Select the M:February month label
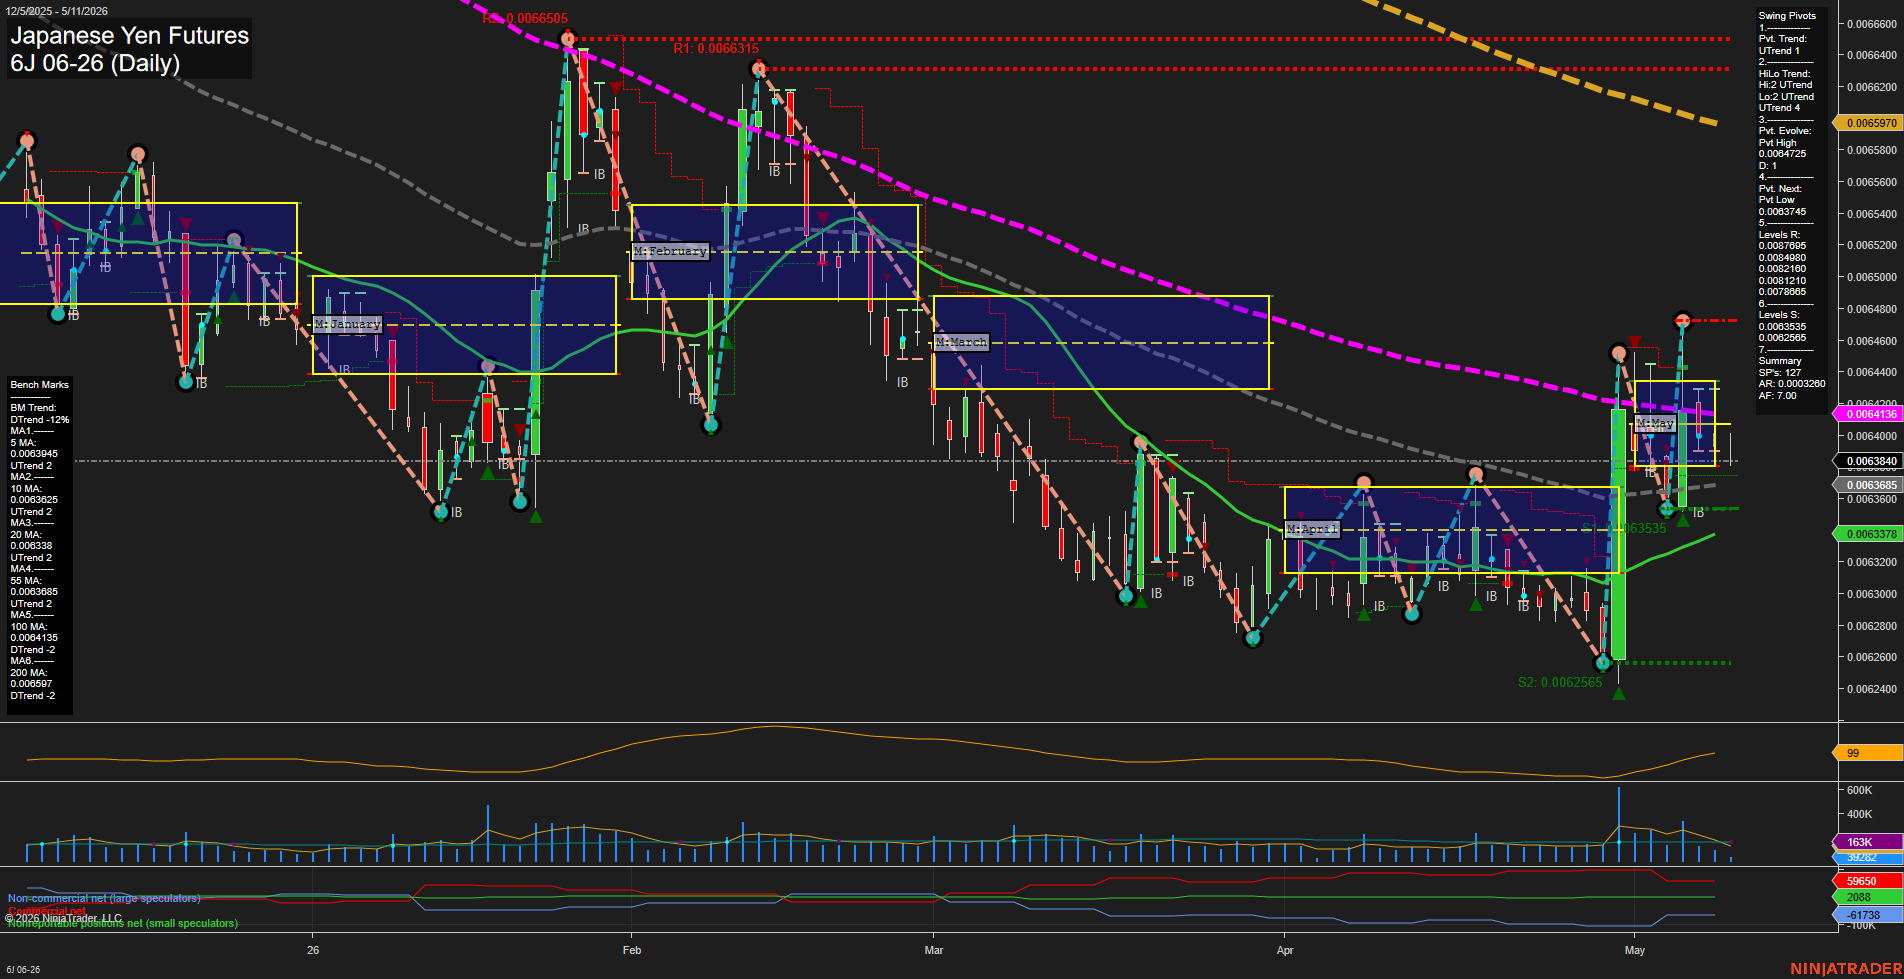1904x979 pixels. (x=670, y=251)
